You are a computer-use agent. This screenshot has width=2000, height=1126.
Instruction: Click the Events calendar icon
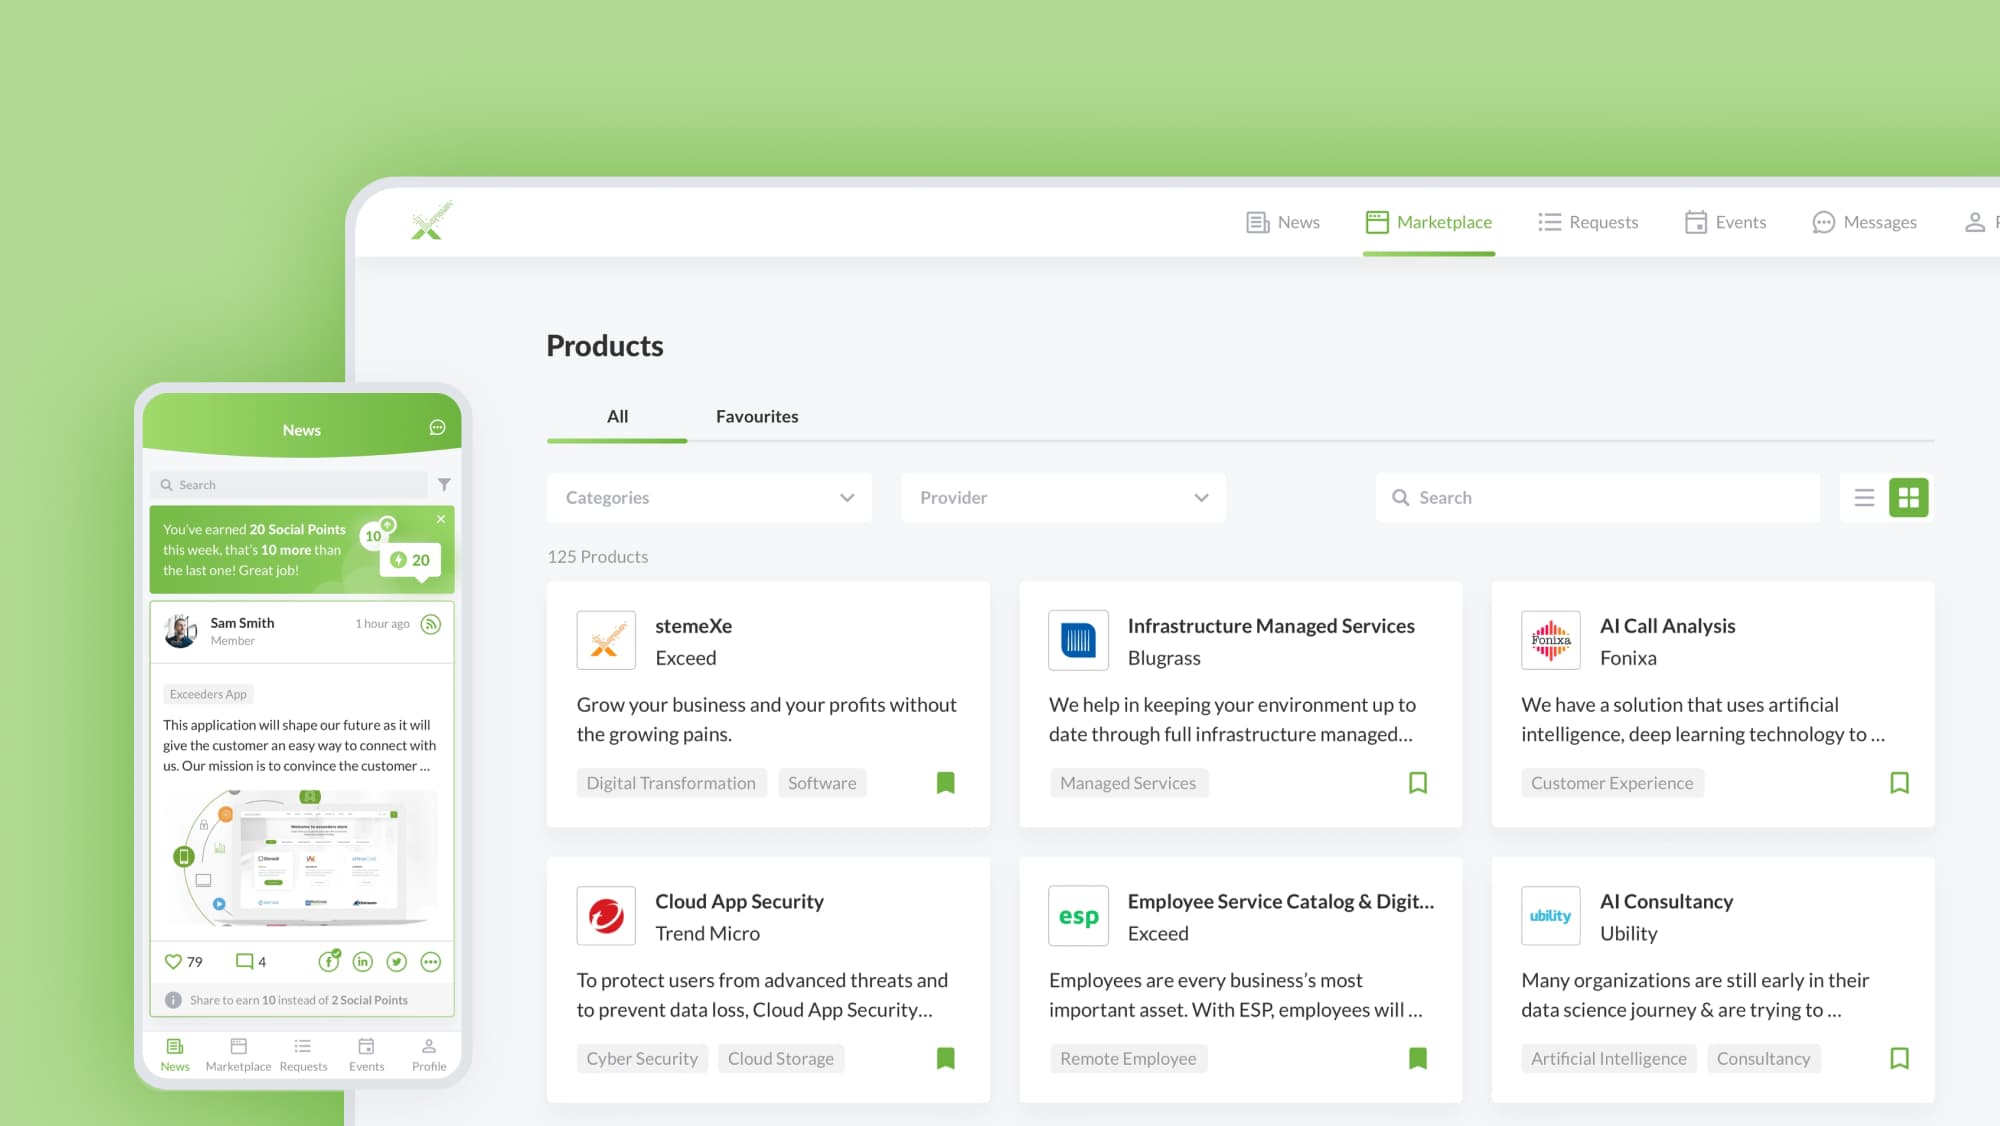(1696, 221)
